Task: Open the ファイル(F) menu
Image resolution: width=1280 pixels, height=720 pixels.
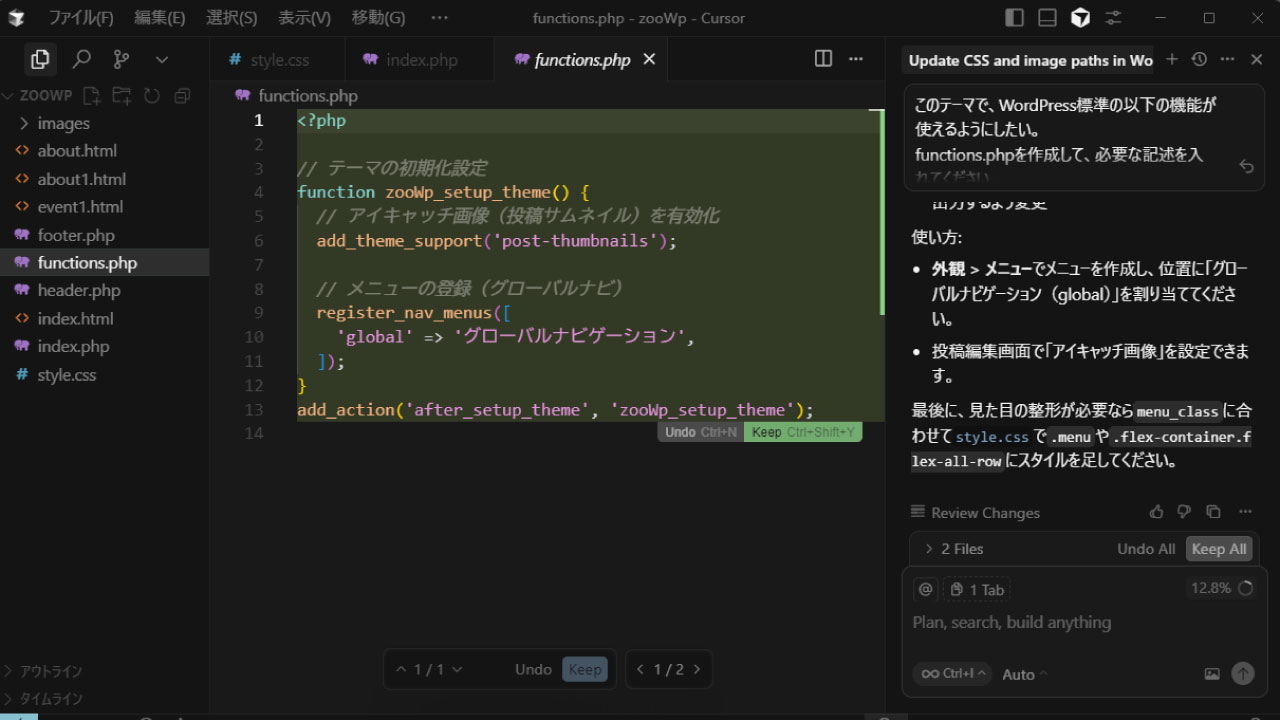Action: (x=81, y=18)
